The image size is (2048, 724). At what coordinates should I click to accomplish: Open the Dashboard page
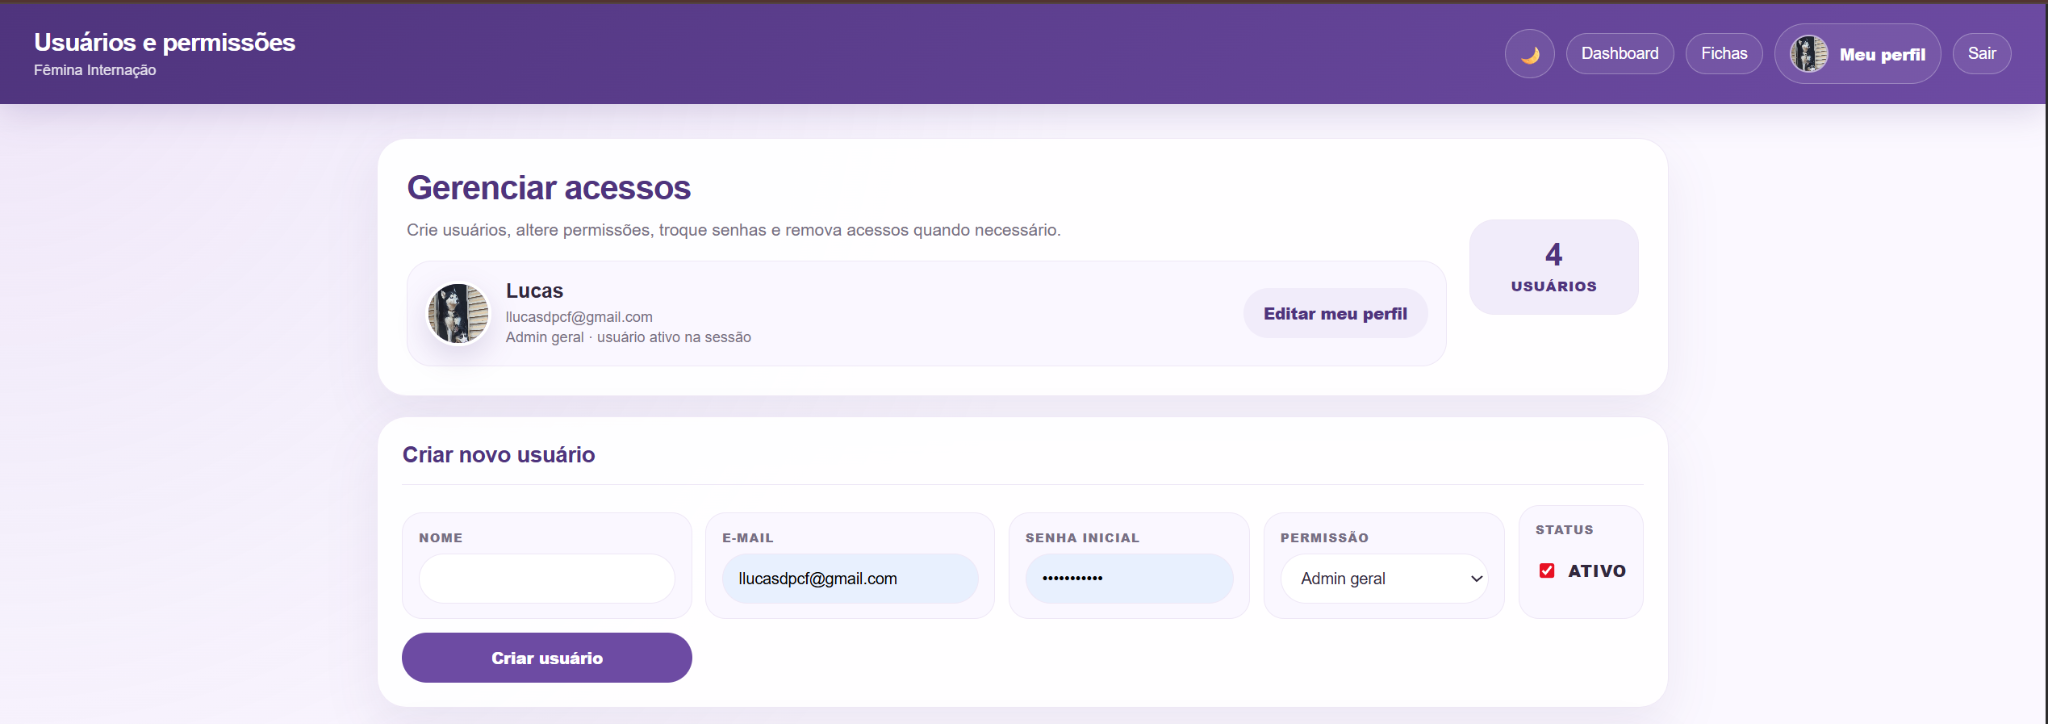pos(1620,54)
